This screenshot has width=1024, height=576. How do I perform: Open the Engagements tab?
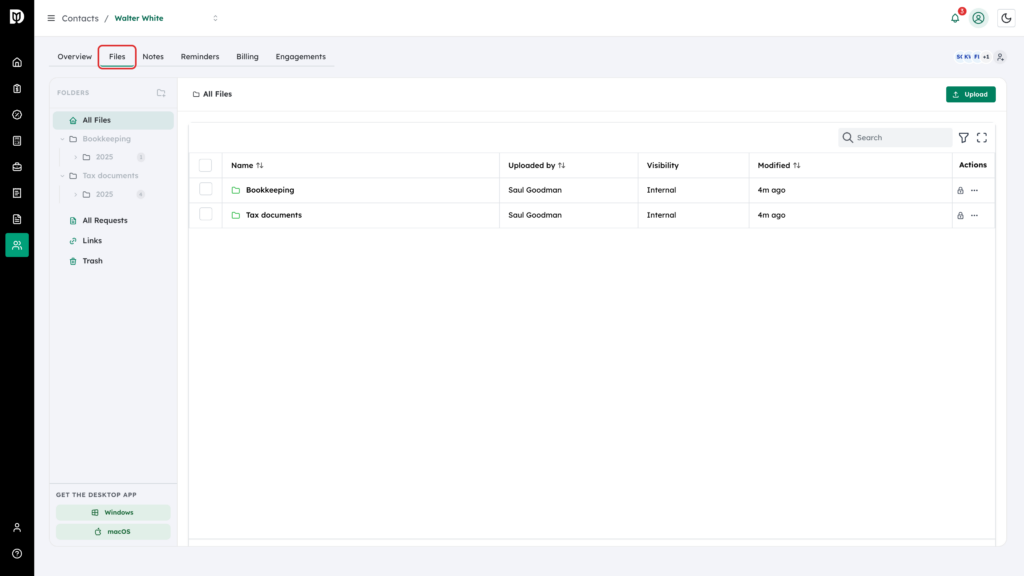click(x=300, y=57)
